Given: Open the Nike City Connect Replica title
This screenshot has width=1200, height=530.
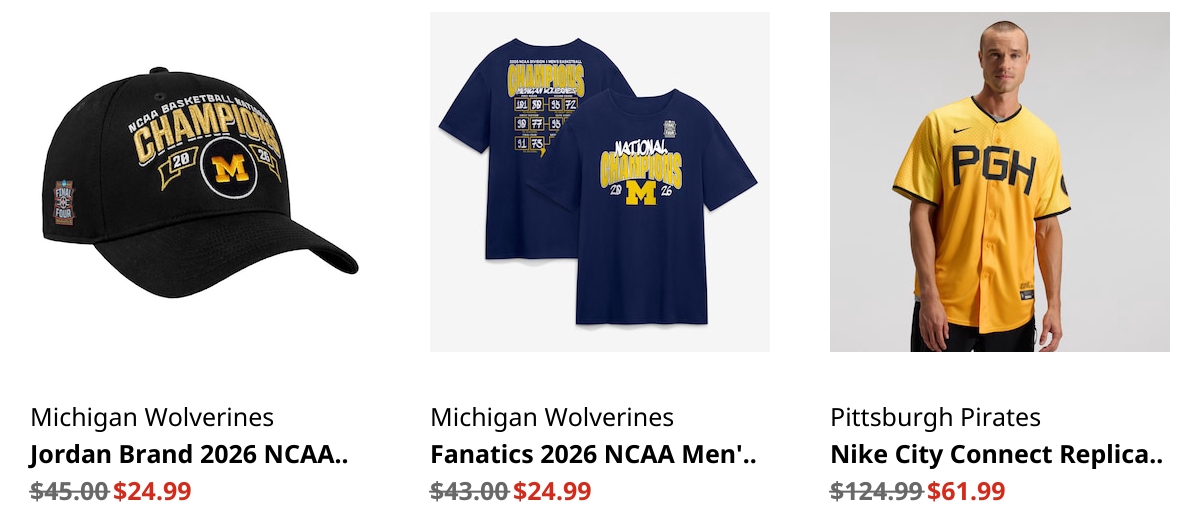Looking at the screenshot, I should click(x=997, y=455).
